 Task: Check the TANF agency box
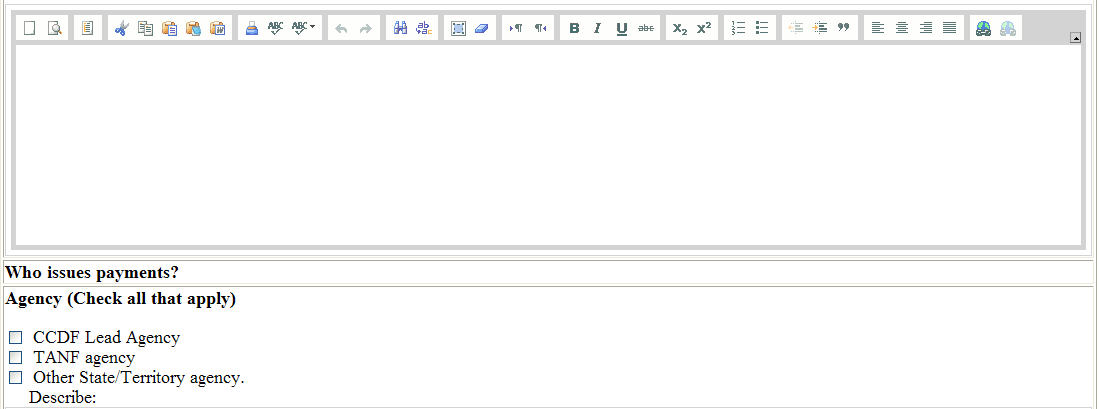coord(15,358)
